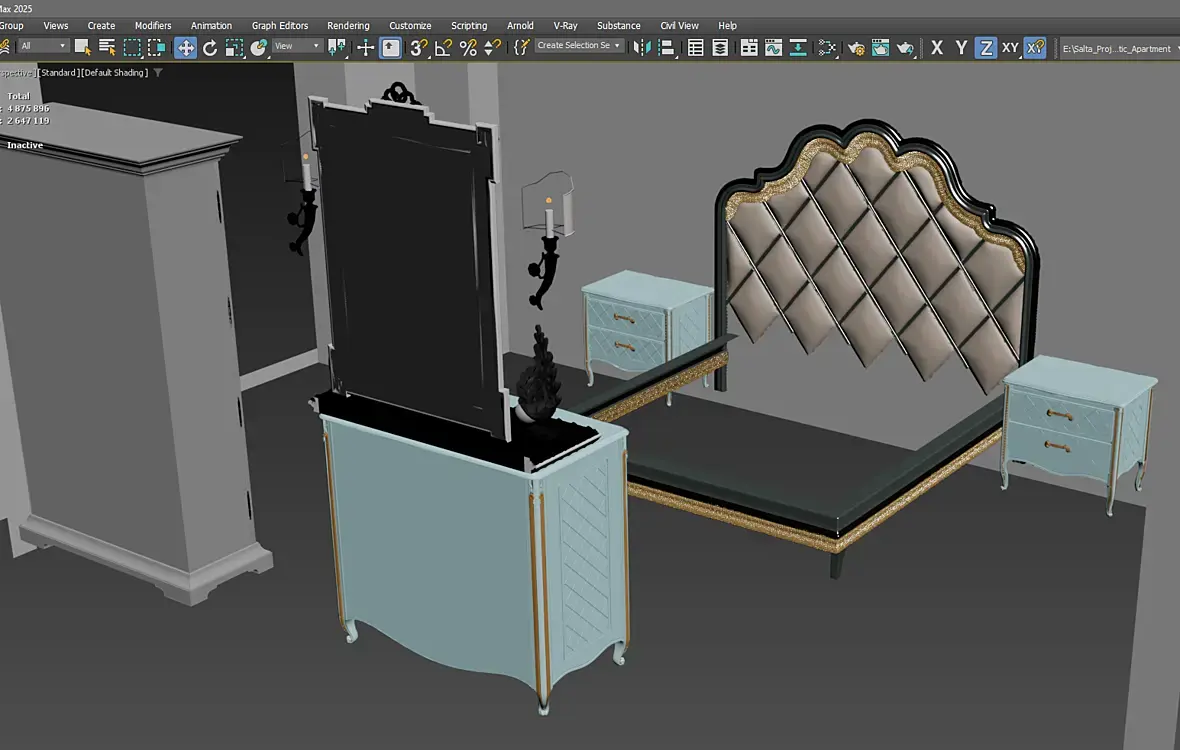Open the Render Setup teapot icon
The height and width of the screenshot is (750, 1180).
856,47
